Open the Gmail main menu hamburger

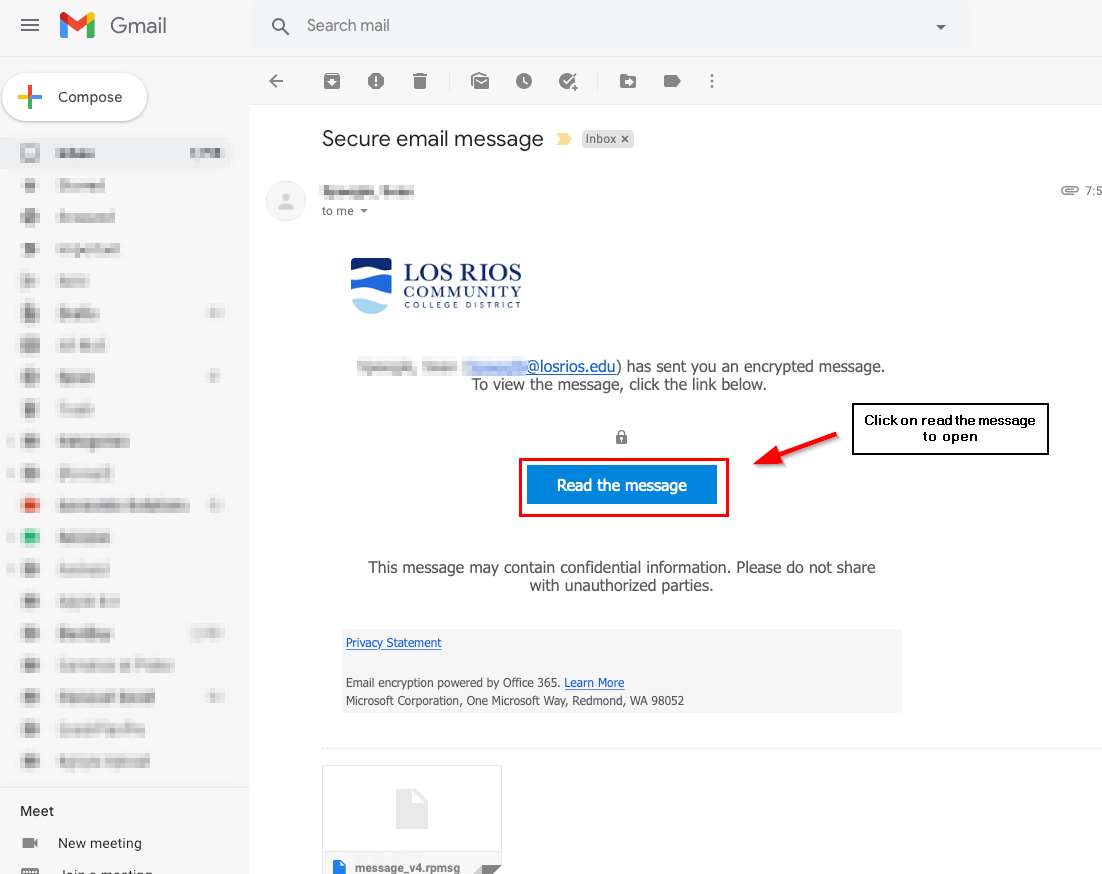tap(30, 26)
